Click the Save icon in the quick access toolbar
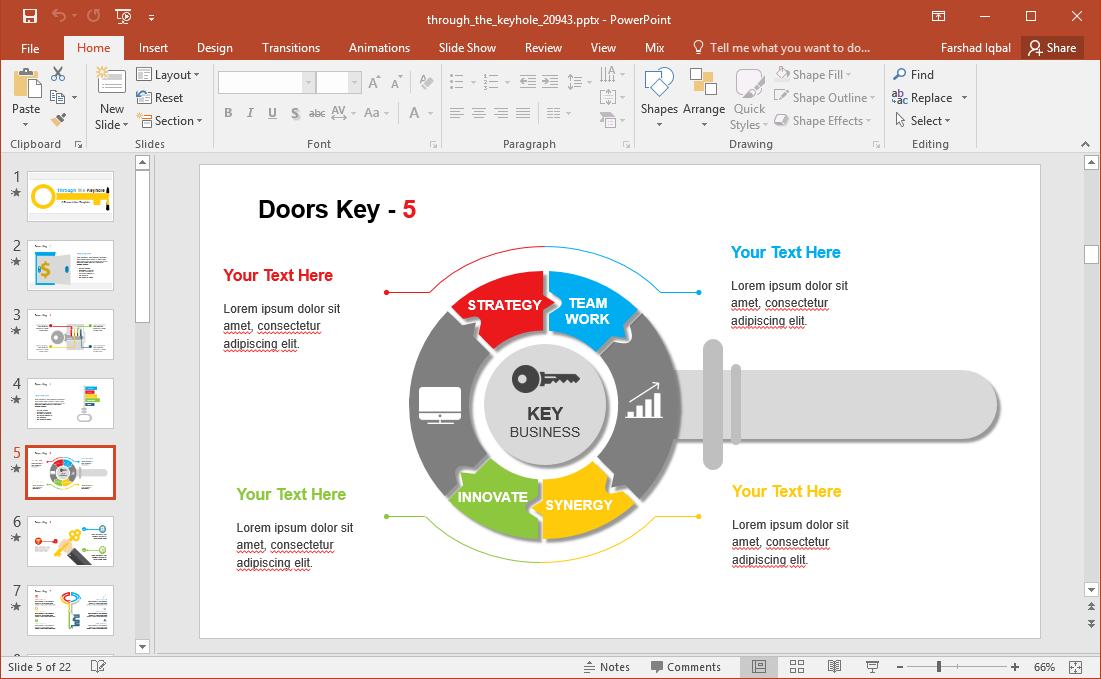The image size is (1101, 679). (x=29, y=17)
